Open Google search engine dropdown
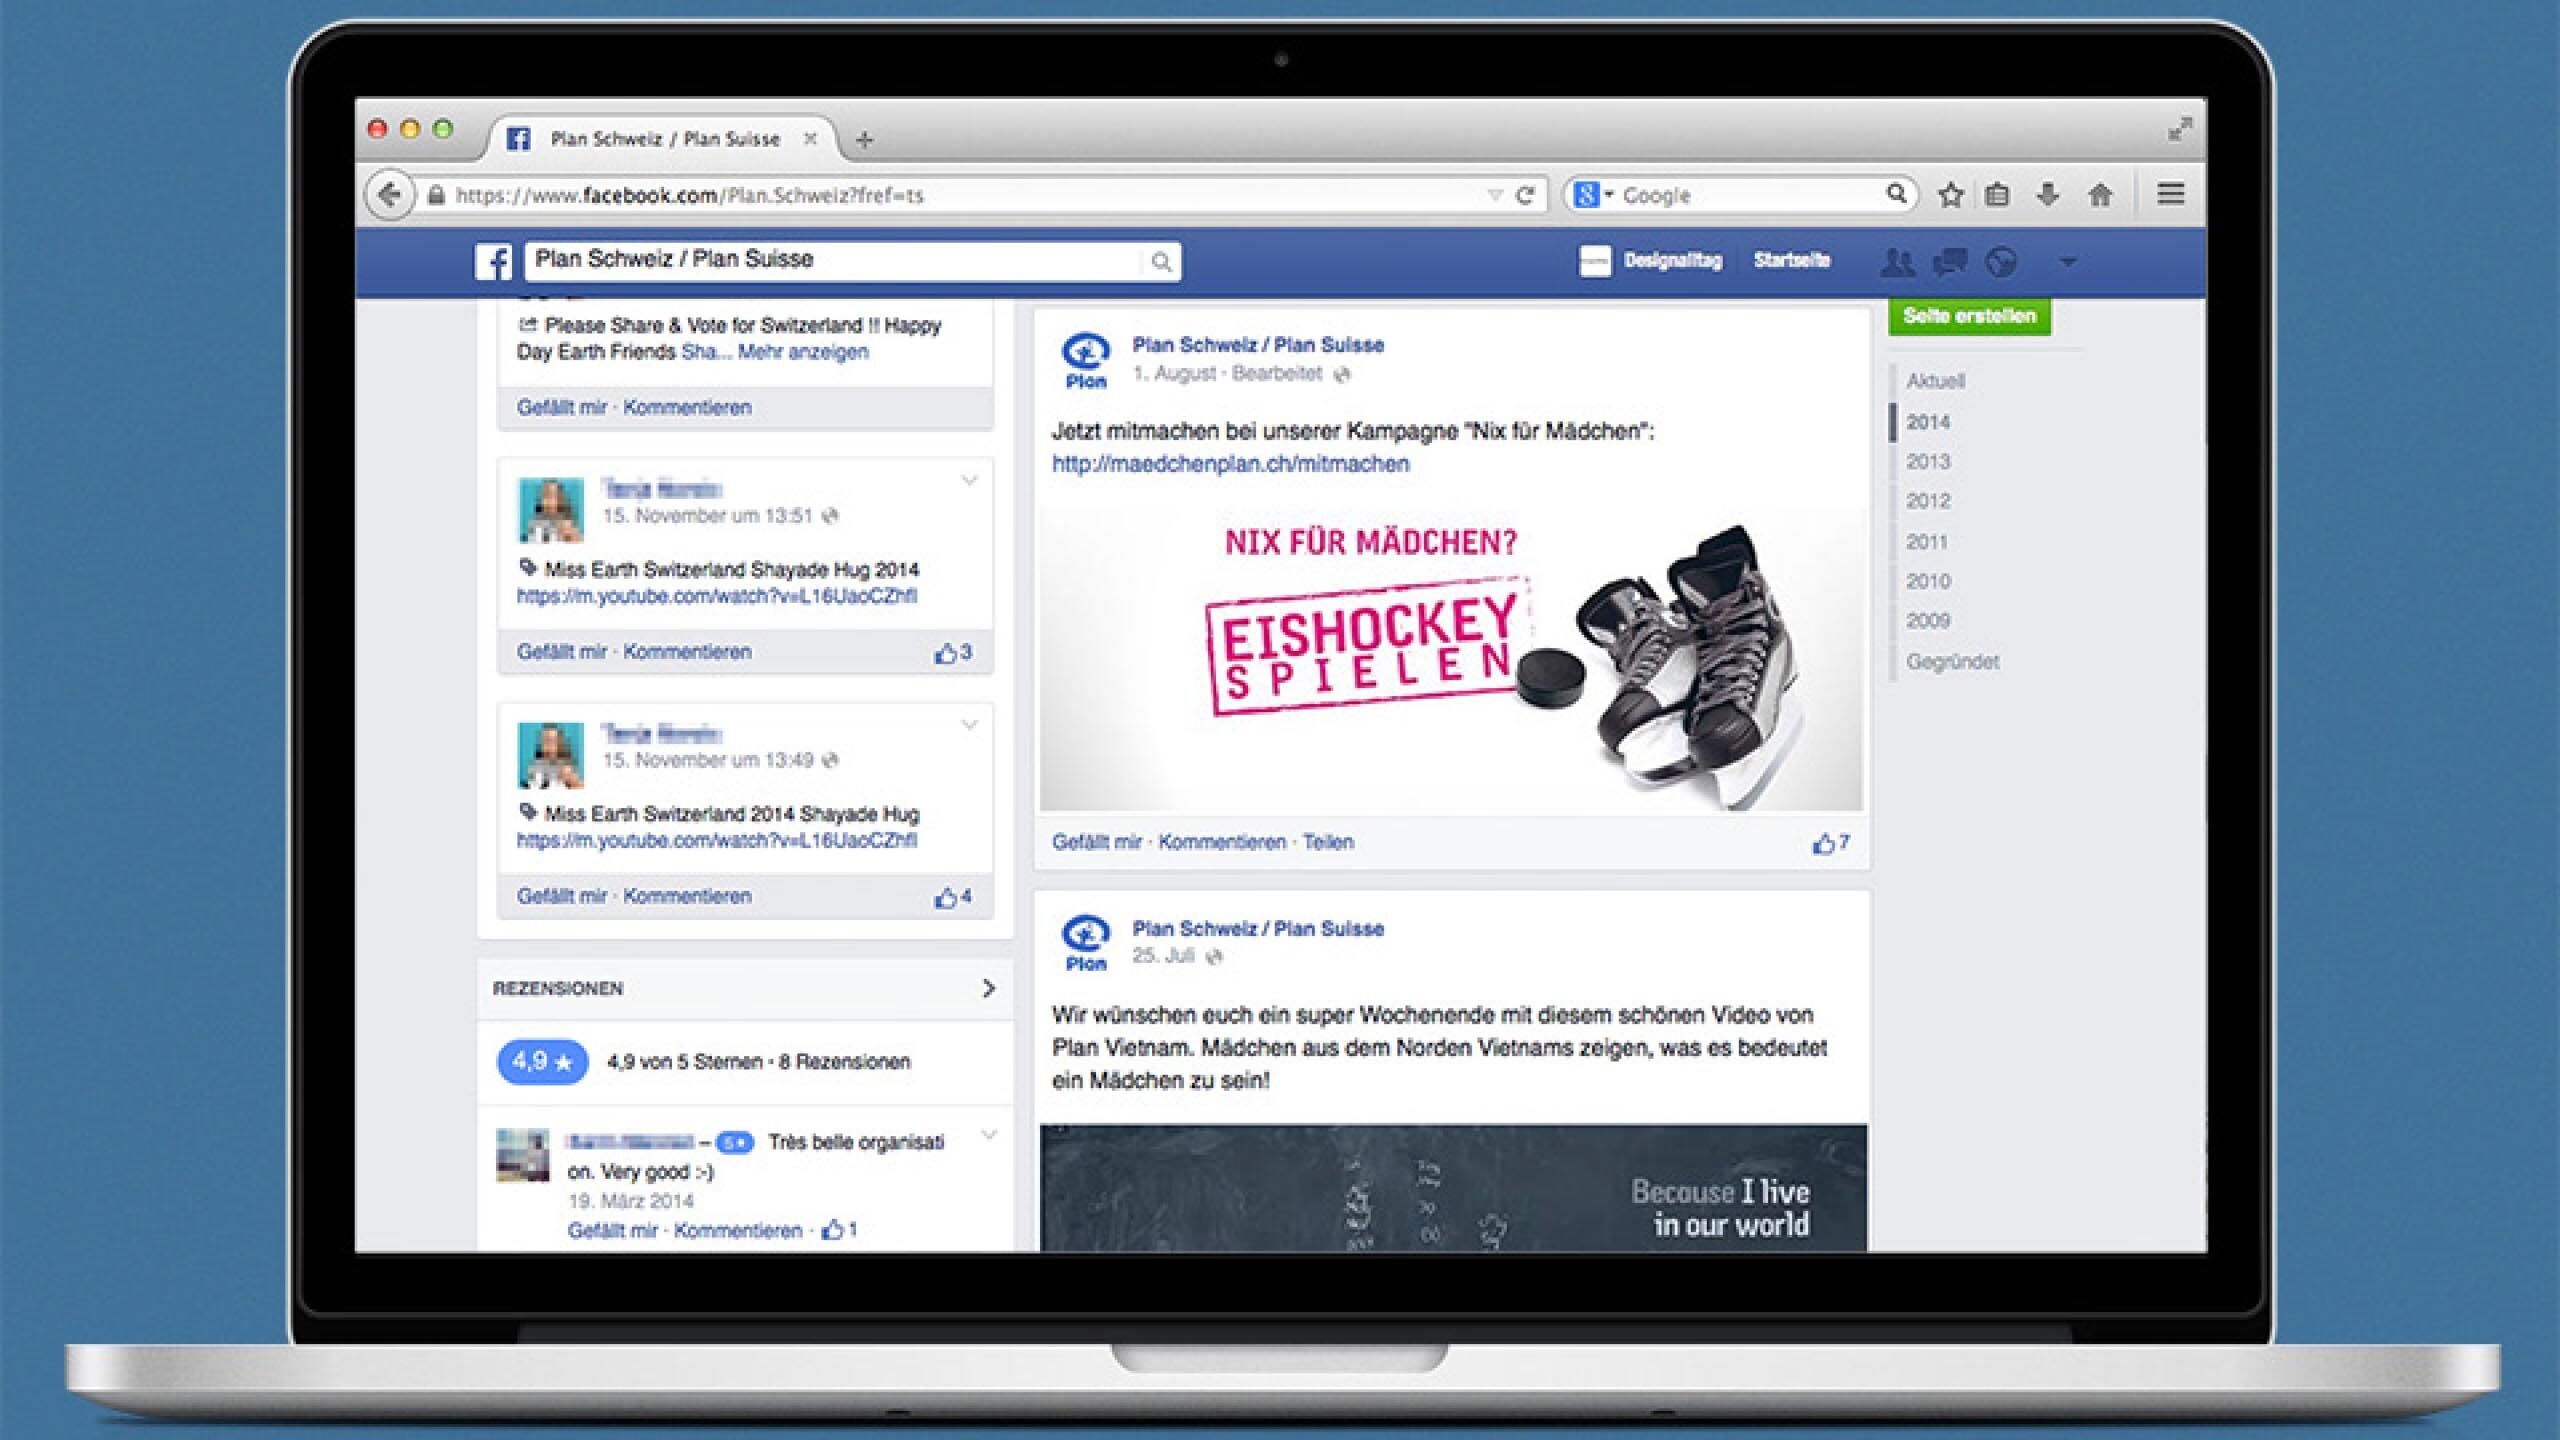This screenshot has height=1440, width=2560. [1594, 195]
